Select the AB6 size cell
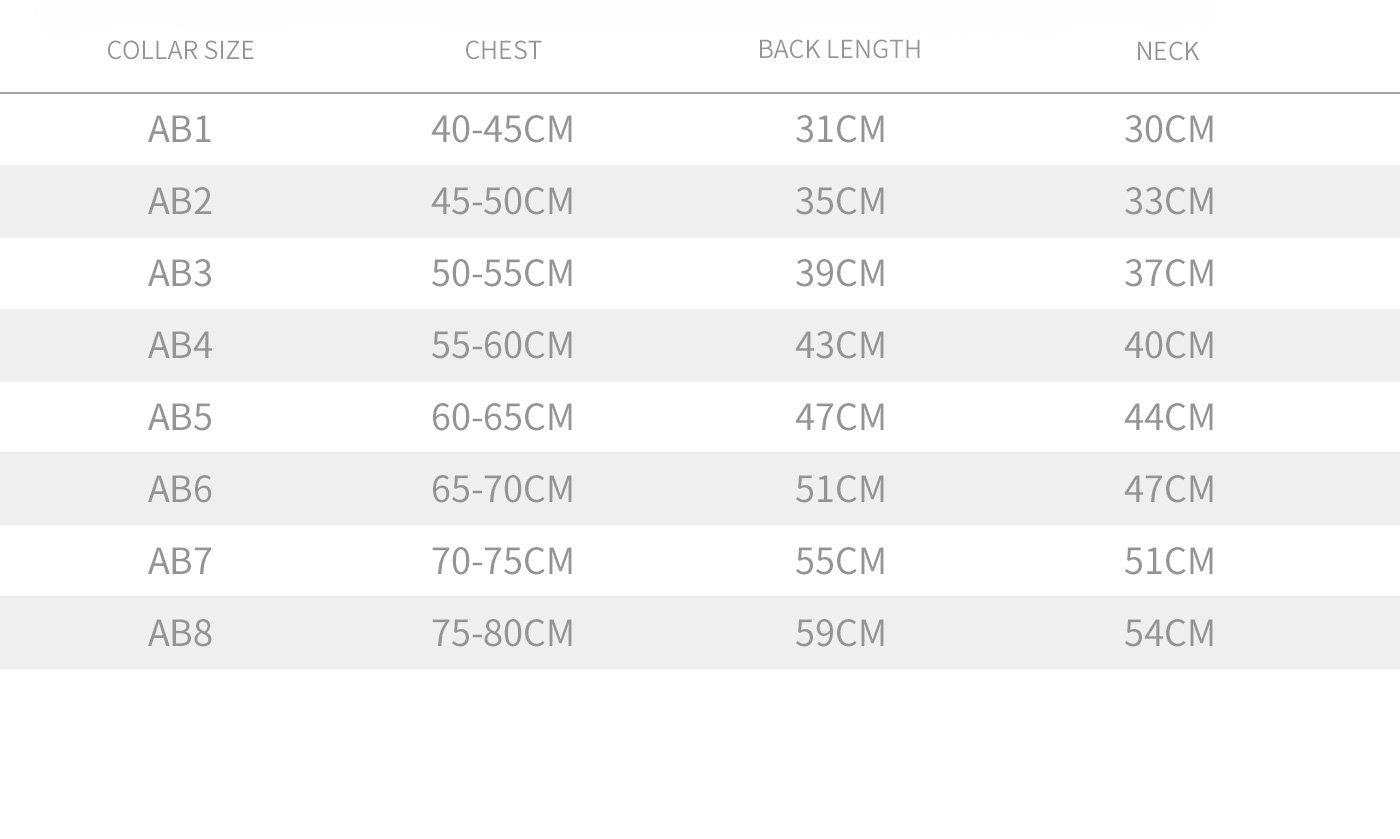The height and width of the screenshot is (839, 1400). tap(180, 489)
